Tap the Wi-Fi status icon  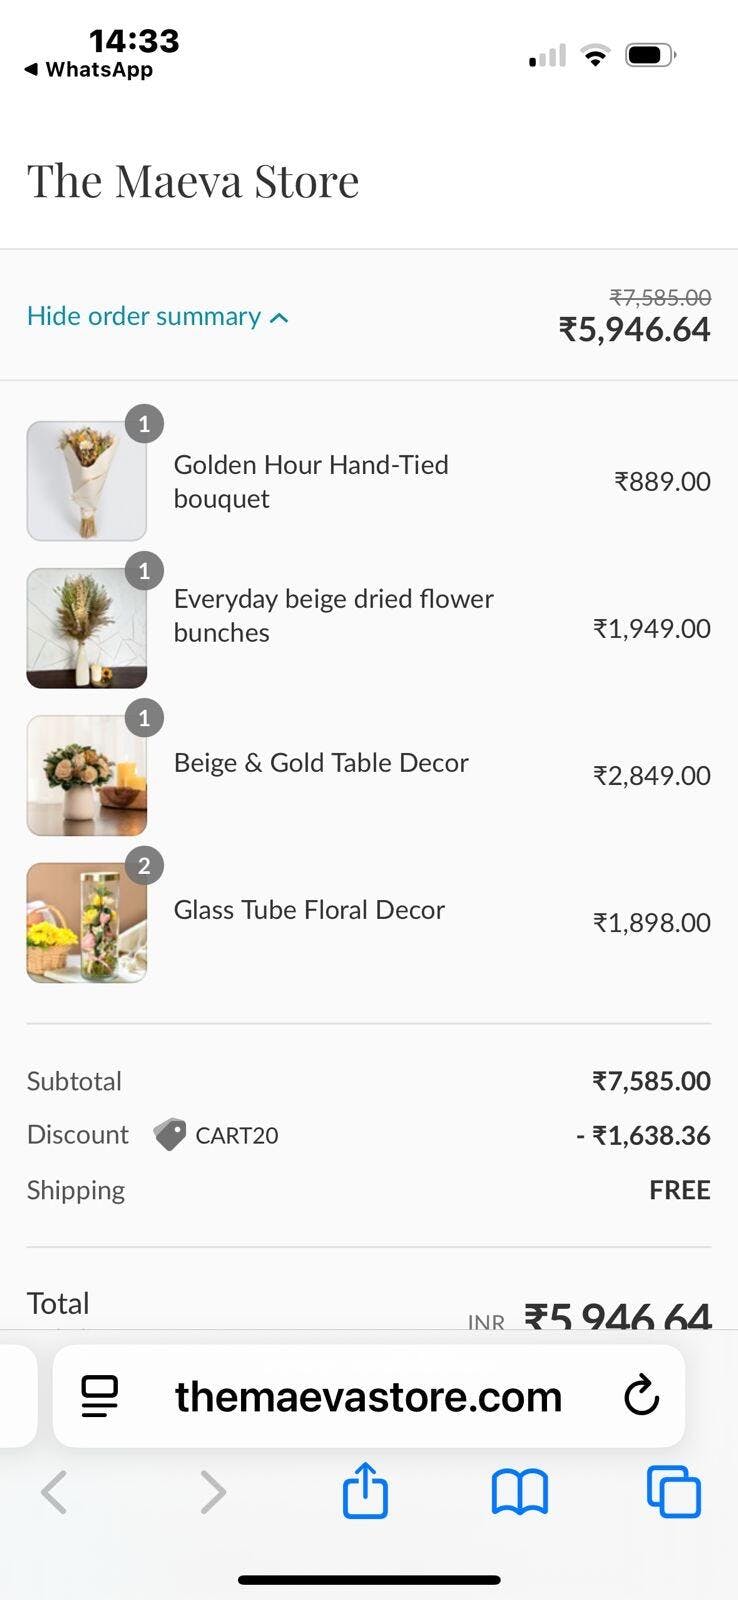click(595, 56)
